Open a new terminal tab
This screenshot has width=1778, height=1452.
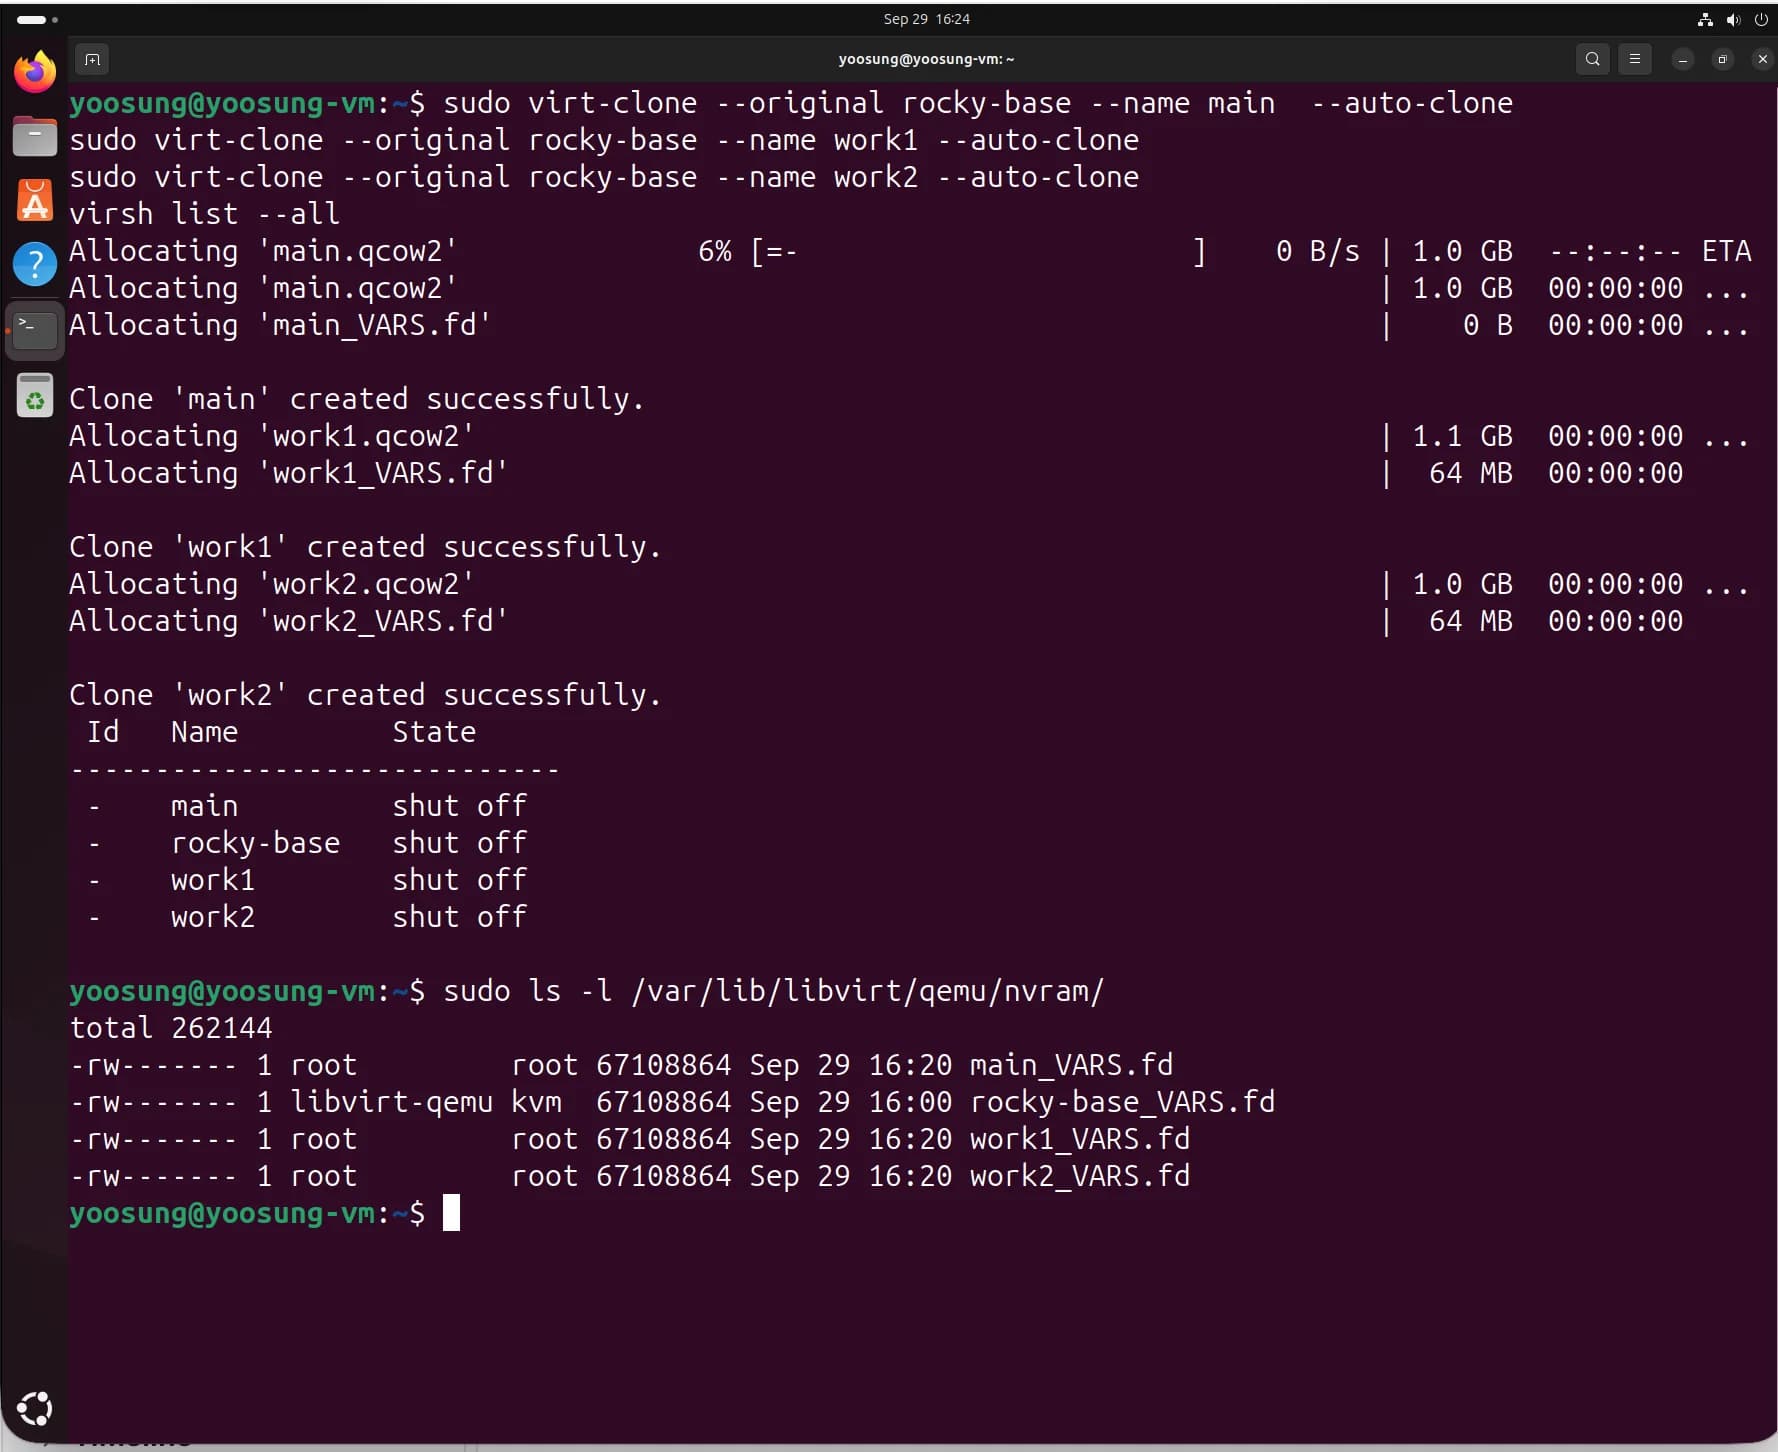[92, 59]
